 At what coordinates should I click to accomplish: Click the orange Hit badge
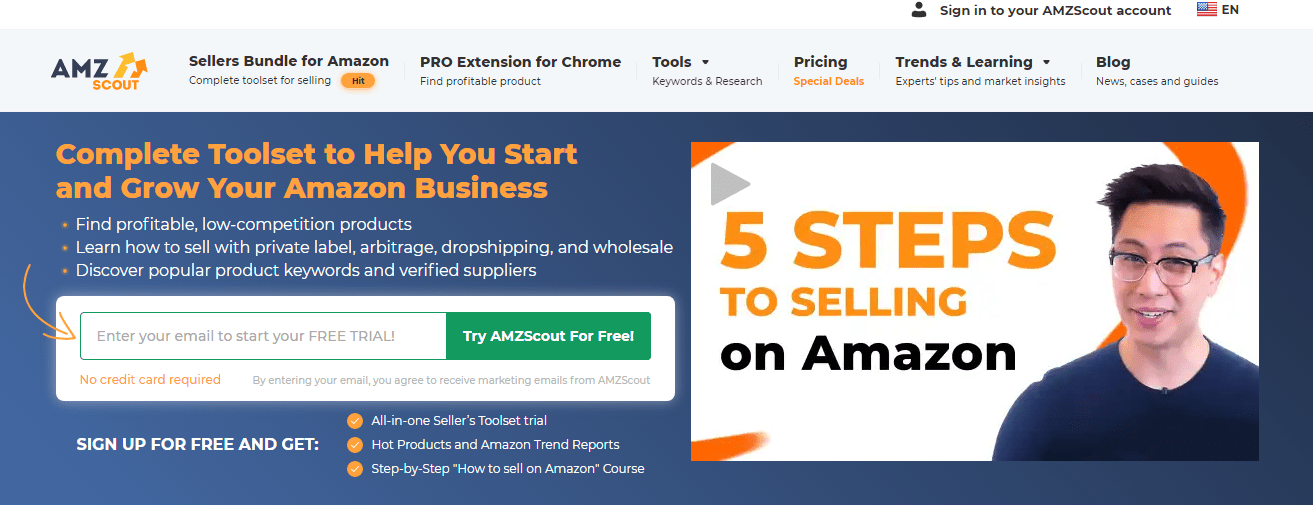pyautogui.click(x=358, y=81)
